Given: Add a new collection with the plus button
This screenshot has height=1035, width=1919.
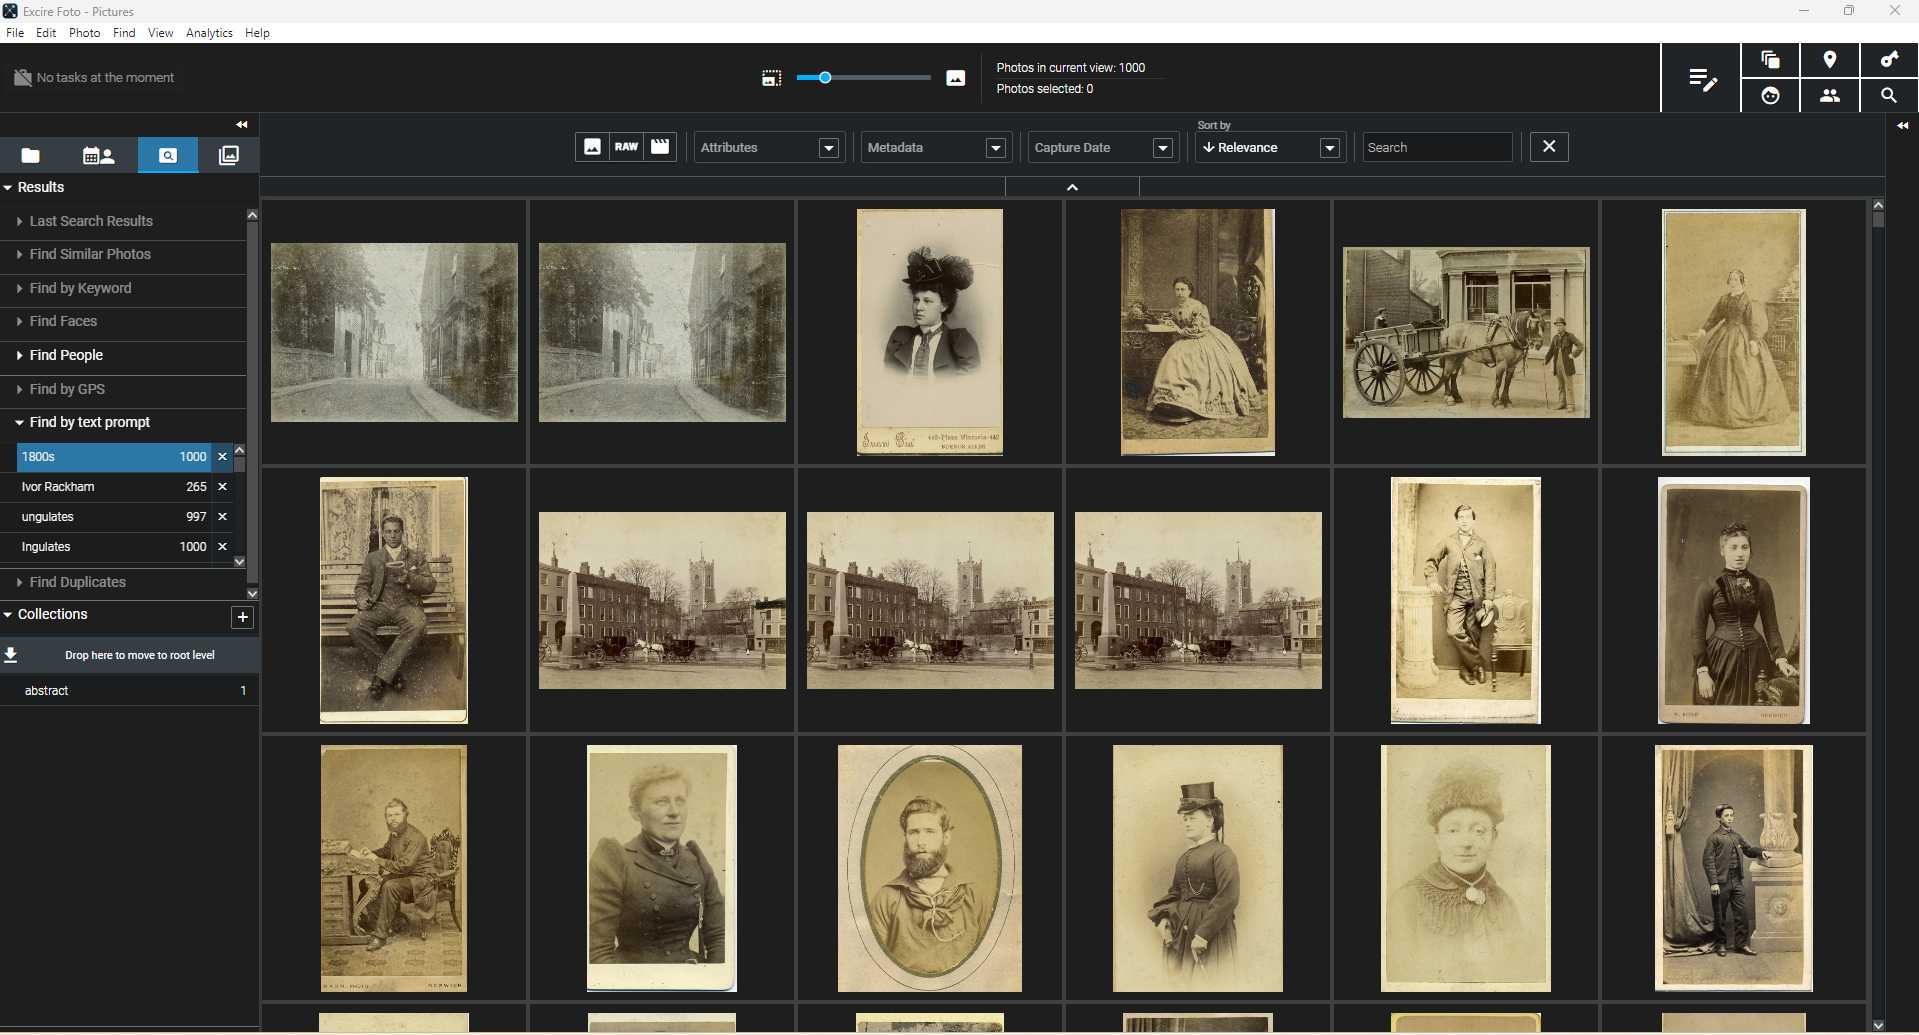Looking at the screenshot, I should coord(242,617).
